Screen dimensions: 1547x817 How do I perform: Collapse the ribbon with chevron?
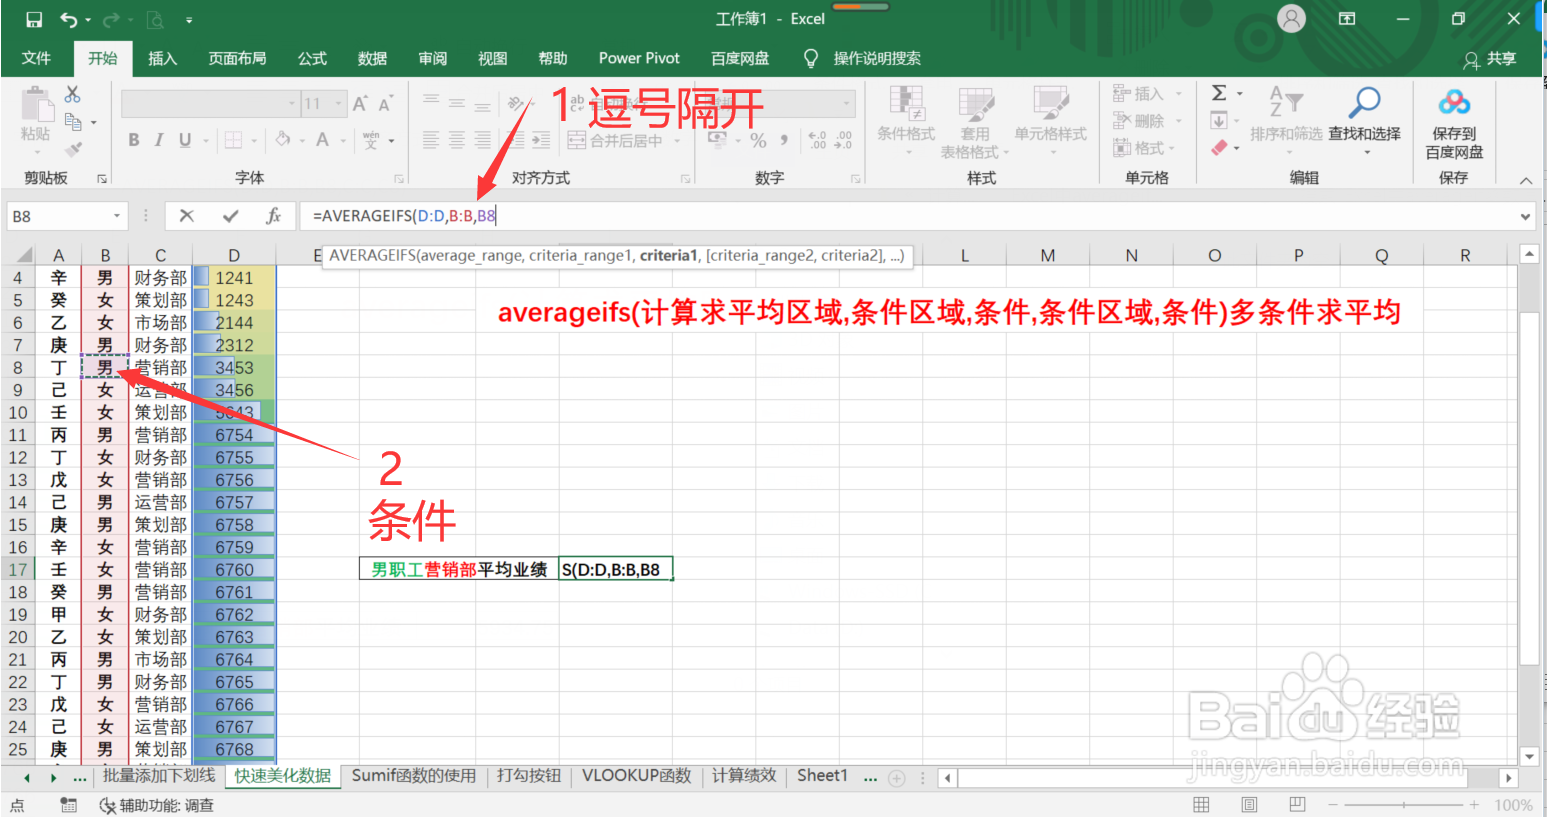coord(1526,180)
